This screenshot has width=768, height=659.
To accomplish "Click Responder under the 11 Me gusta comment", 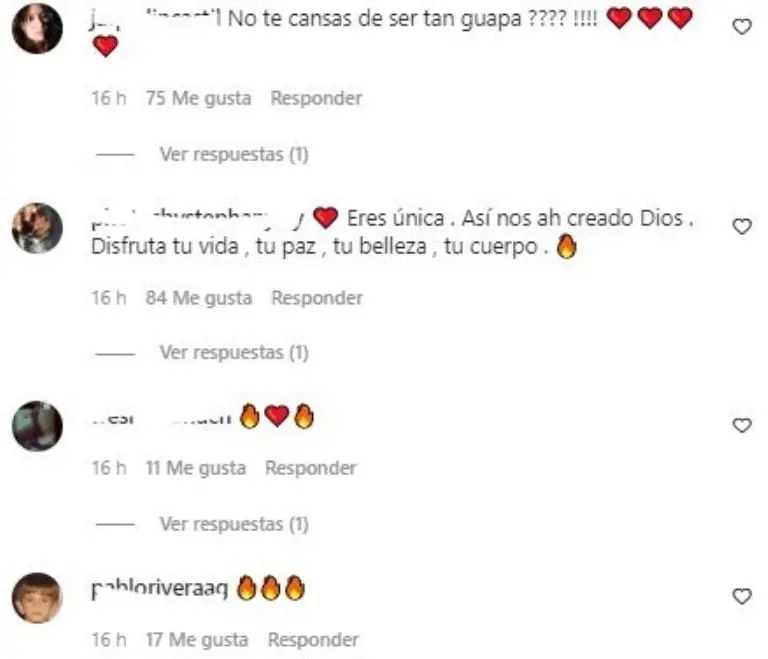I will [311, 468].
